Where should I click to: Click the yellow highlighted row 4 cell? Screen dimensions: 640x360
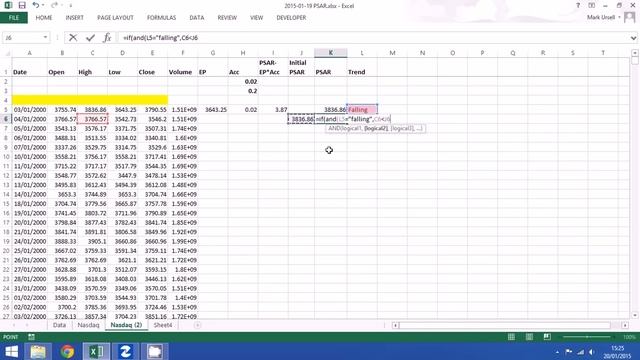point(90,100)
